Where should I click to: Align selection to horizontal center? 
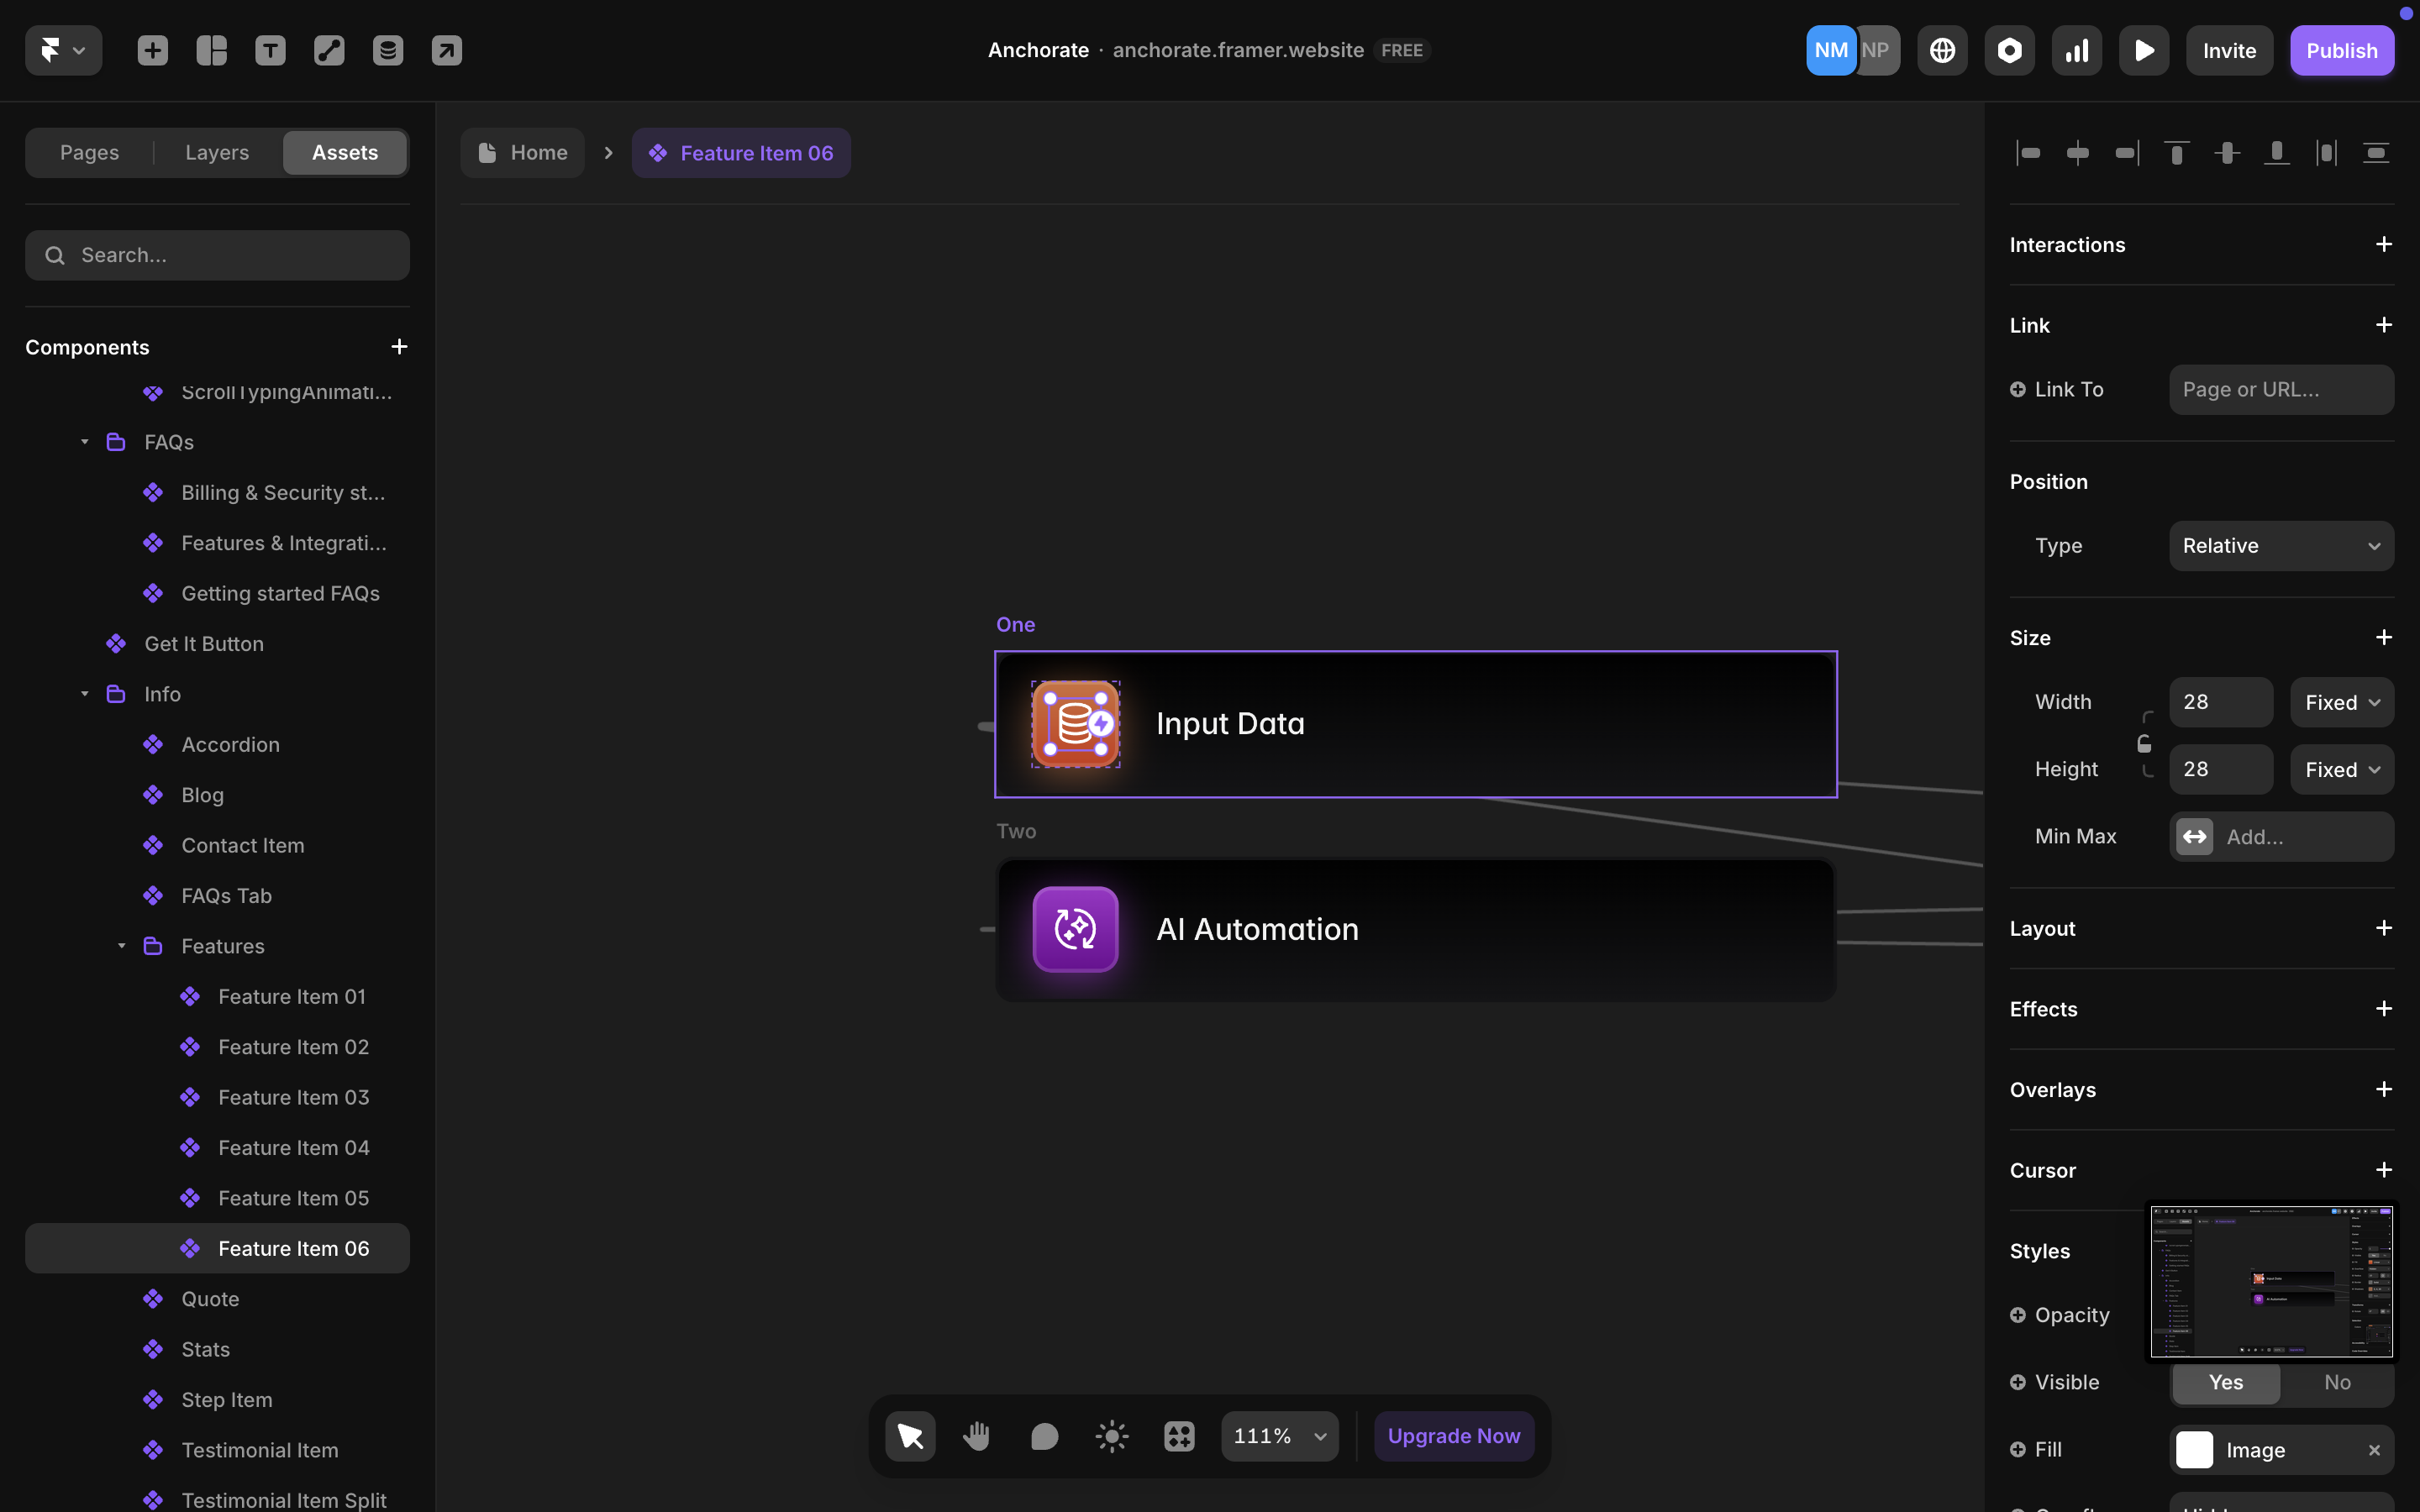[2078, 152]
